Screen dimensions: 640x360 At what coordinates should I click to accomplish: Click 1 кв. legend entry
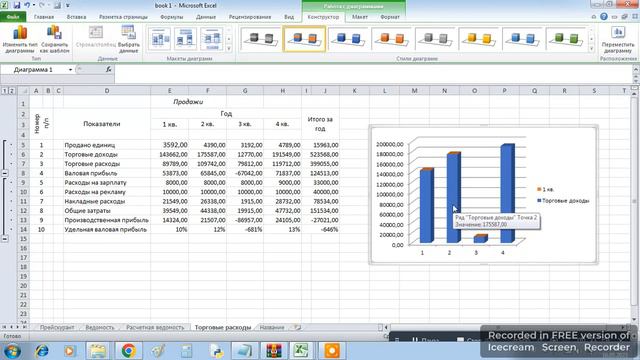click(x=545, y=189)
